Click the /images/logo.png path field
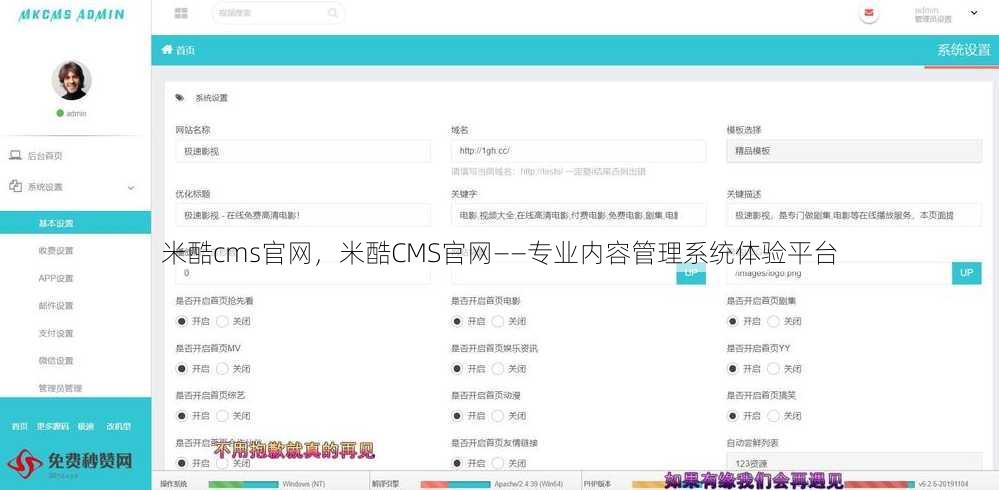 pyautogui.click(x=839, y=273)
